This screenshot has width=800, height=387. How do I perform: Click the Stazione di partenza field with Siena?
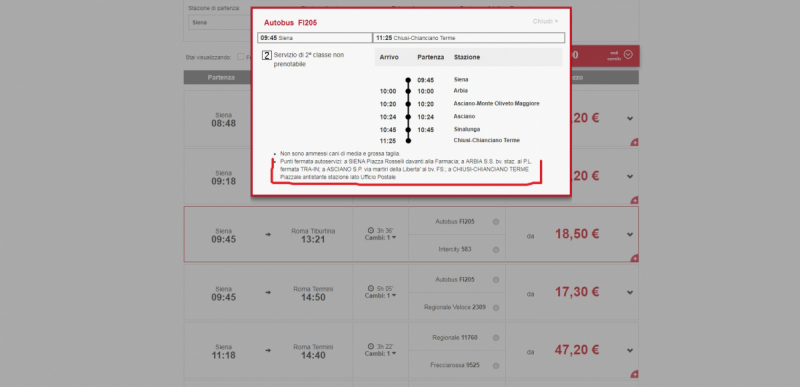(220, 22)
